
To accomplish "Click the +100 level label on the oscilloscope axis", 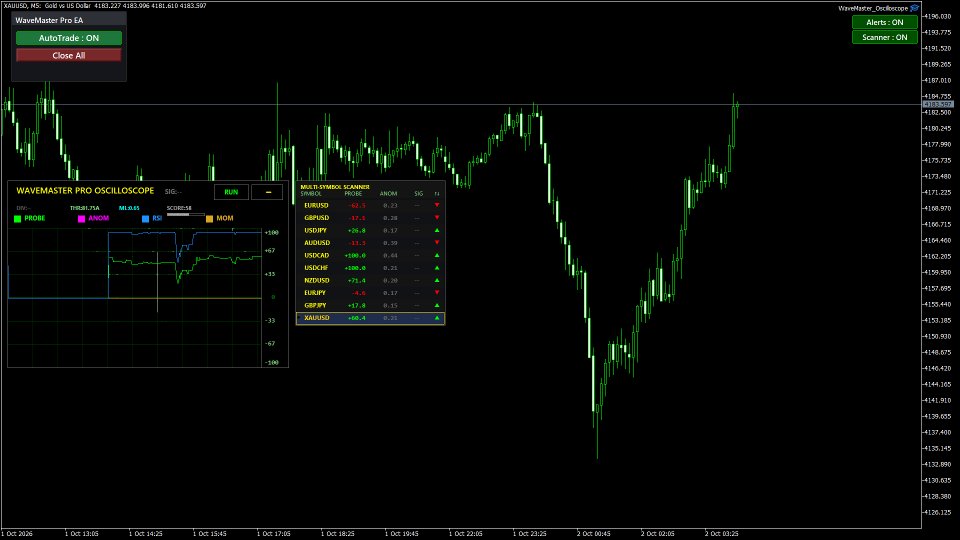I will tap(271, 233).
